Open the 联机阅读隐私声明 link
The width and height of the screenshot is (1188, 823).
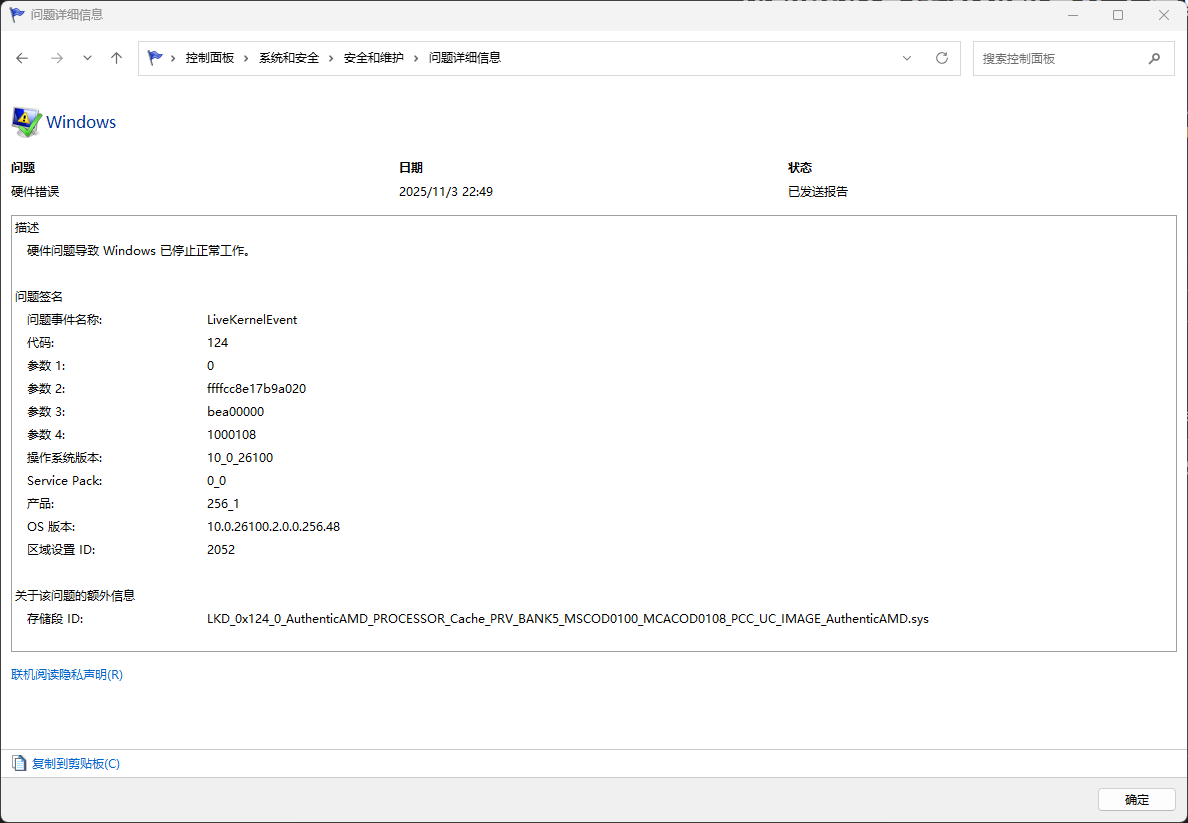tap(66, 674)
